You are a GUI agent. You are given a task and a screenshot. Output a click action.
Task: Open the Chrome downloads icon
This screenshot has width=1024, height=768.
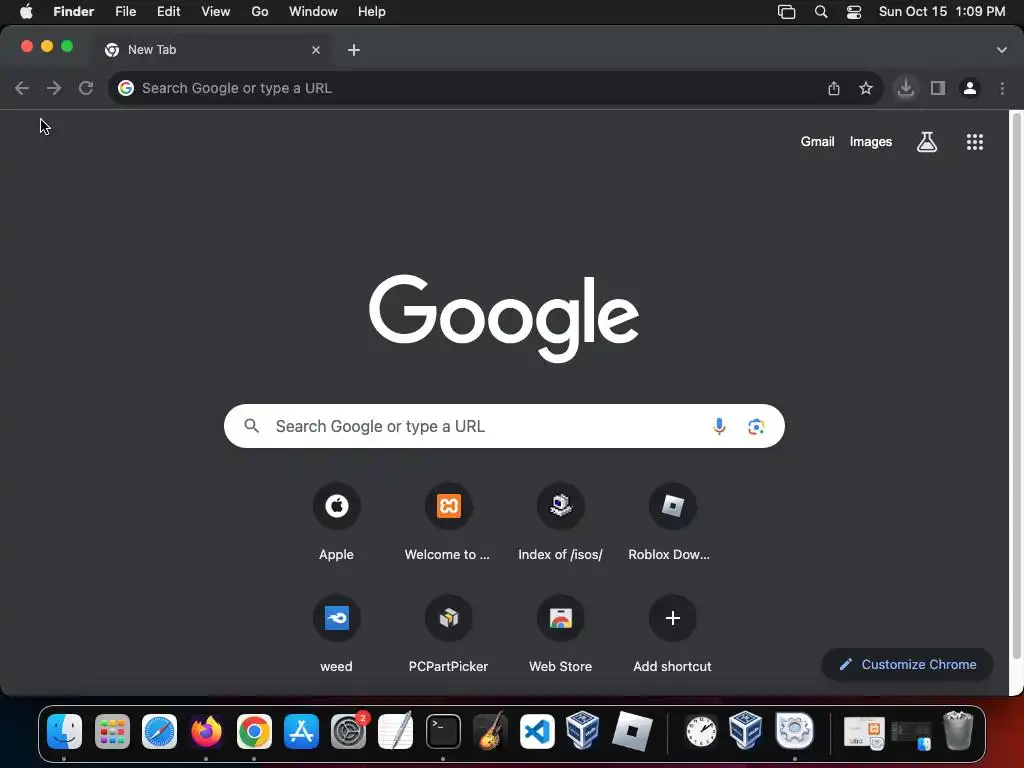tap(906, 88)
